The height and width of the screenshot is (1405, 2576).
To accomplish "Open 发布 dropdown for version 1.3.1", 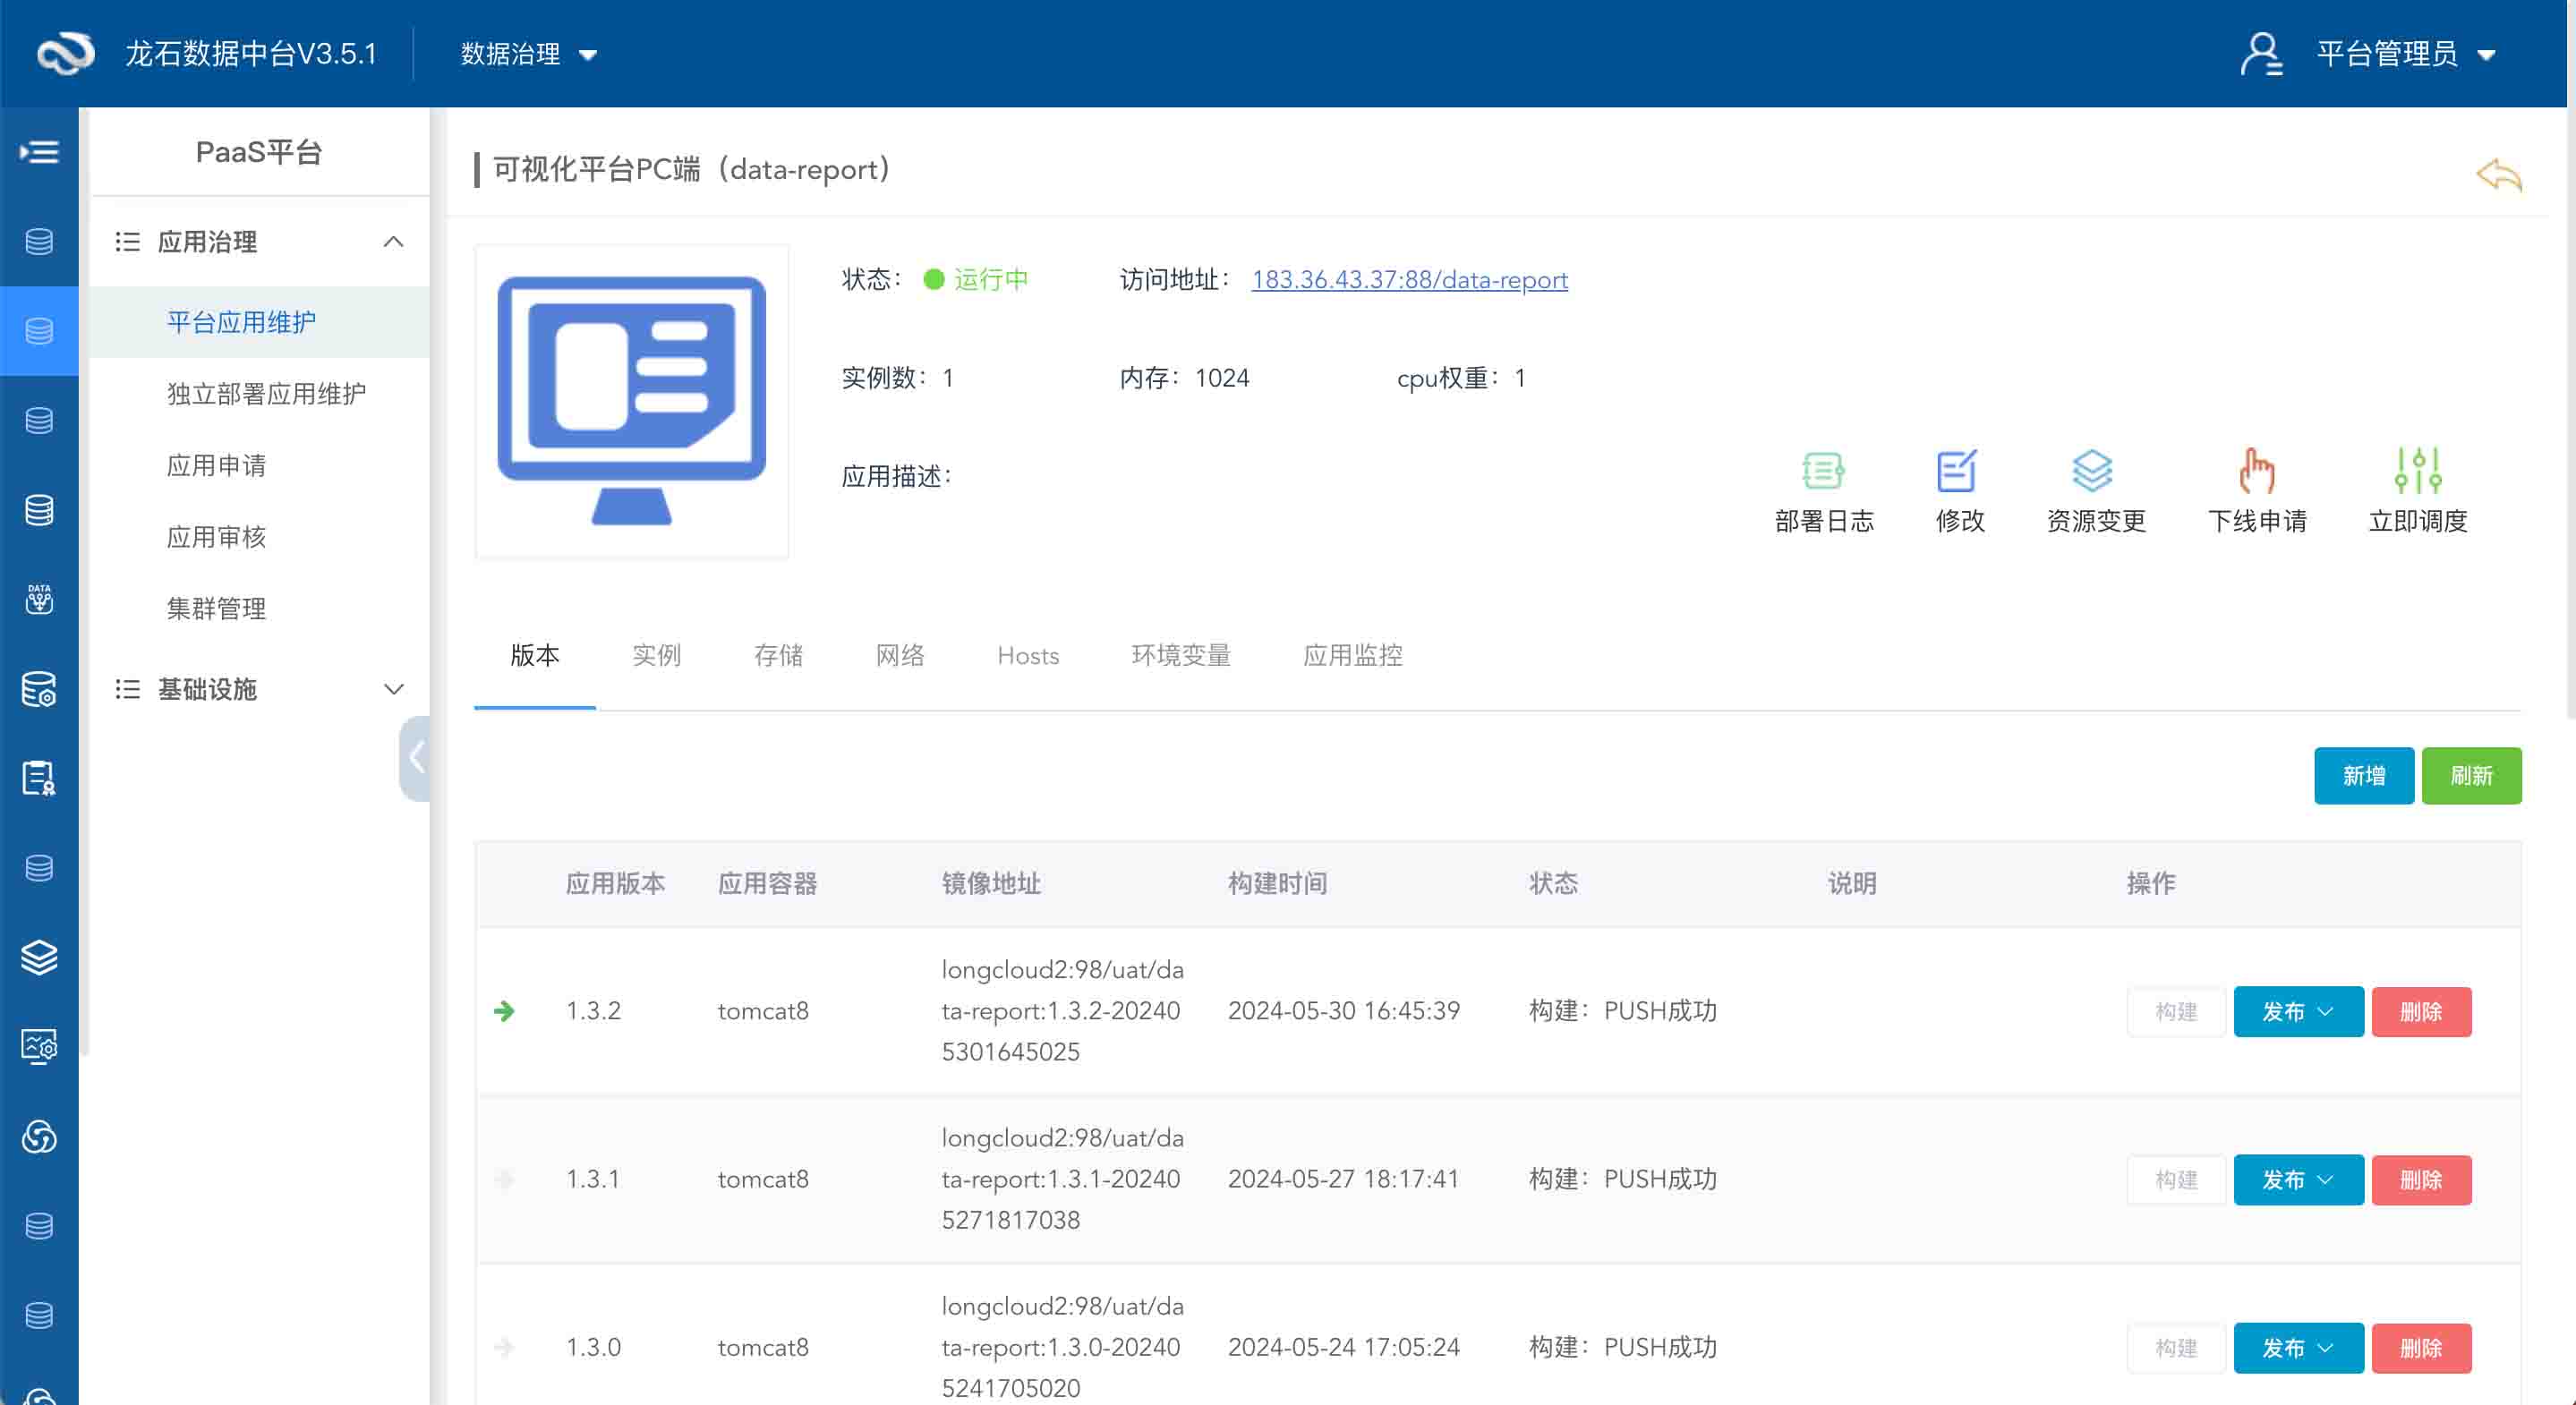I will (2298, 1179).
